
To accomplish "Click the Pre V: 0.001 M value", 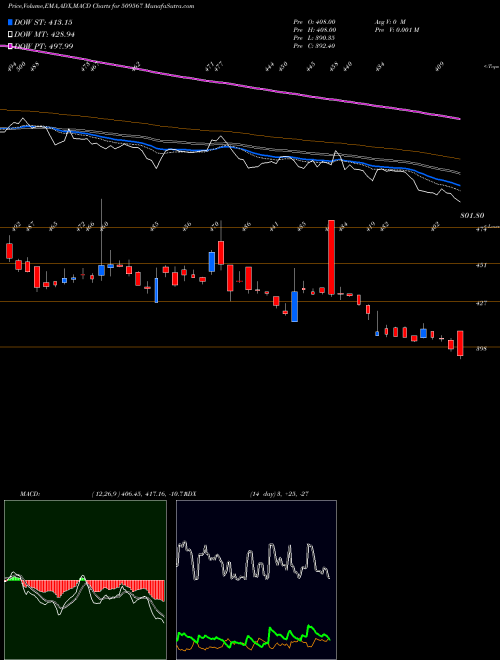I will [396, 30].
